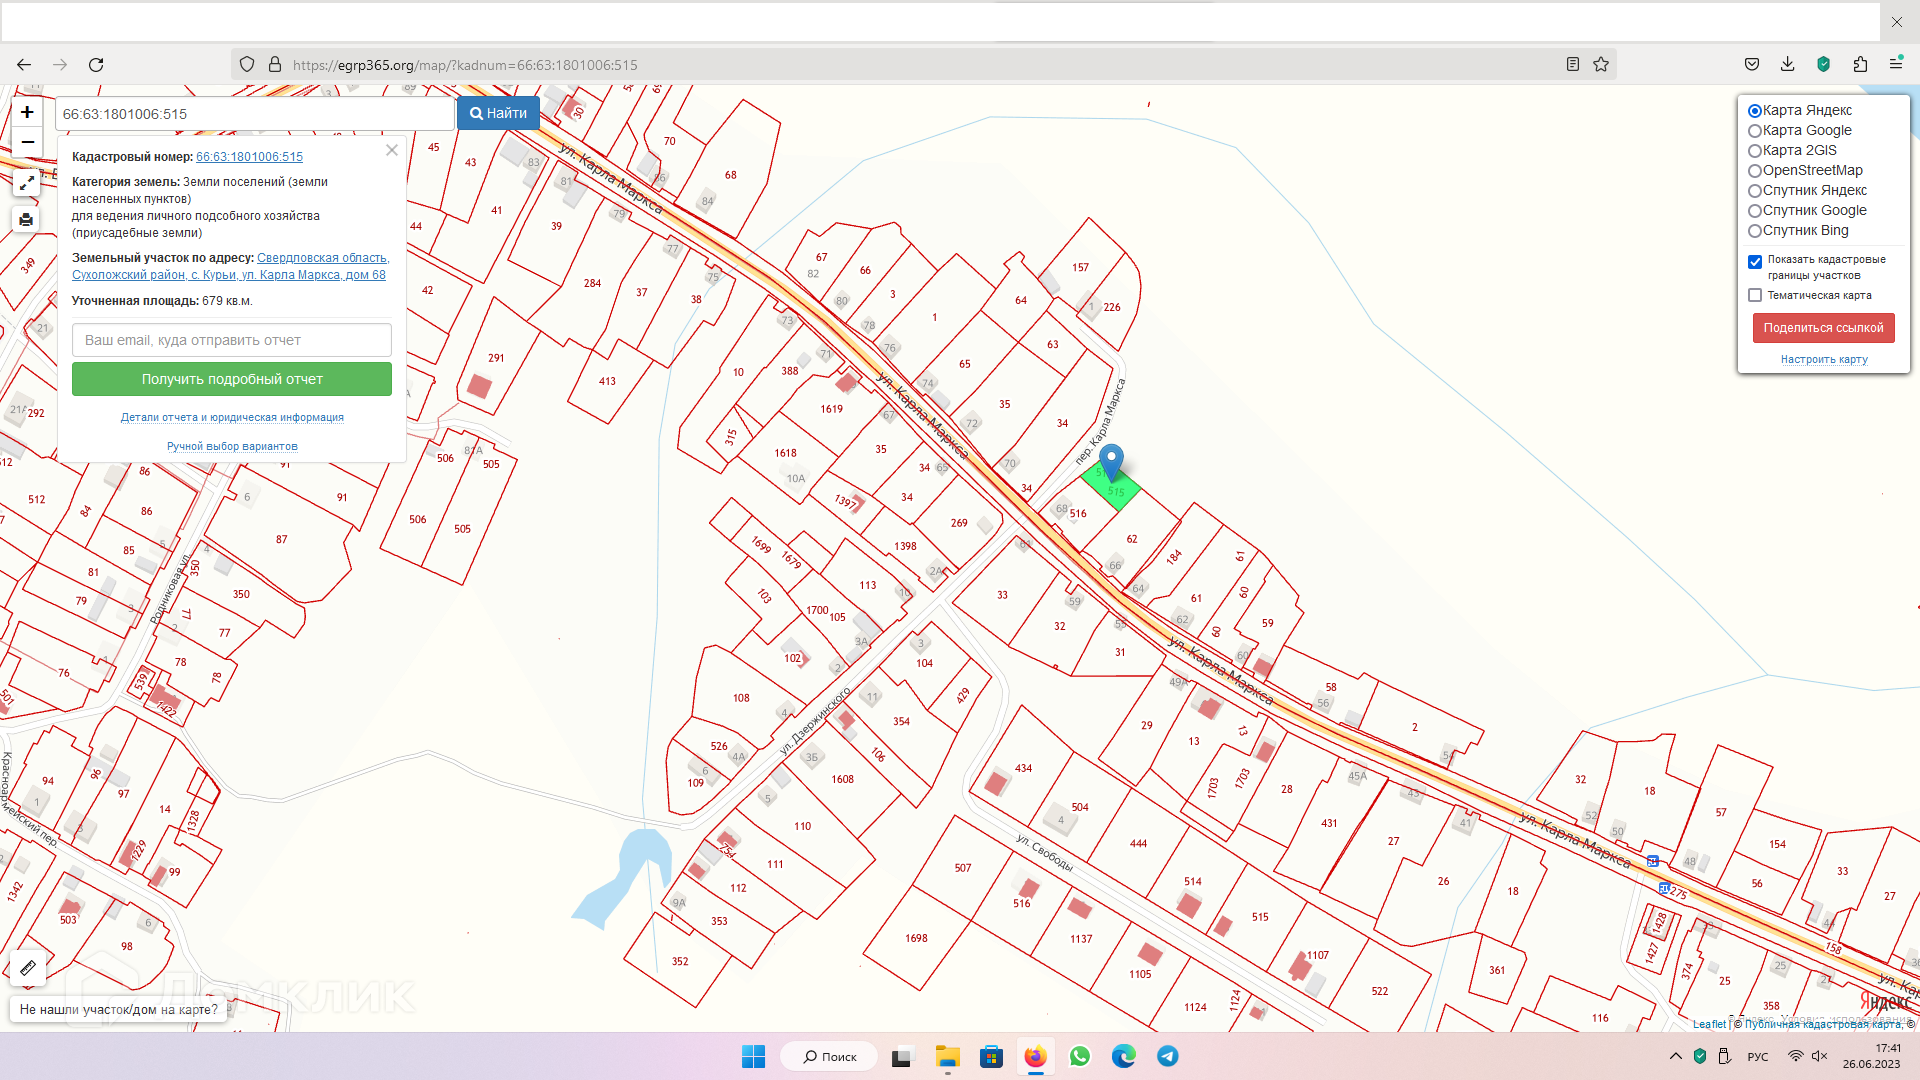Zoom in the map with plus button
Image resolution: width=1920 pixels, height=1080 pixels.
[27, 112]
